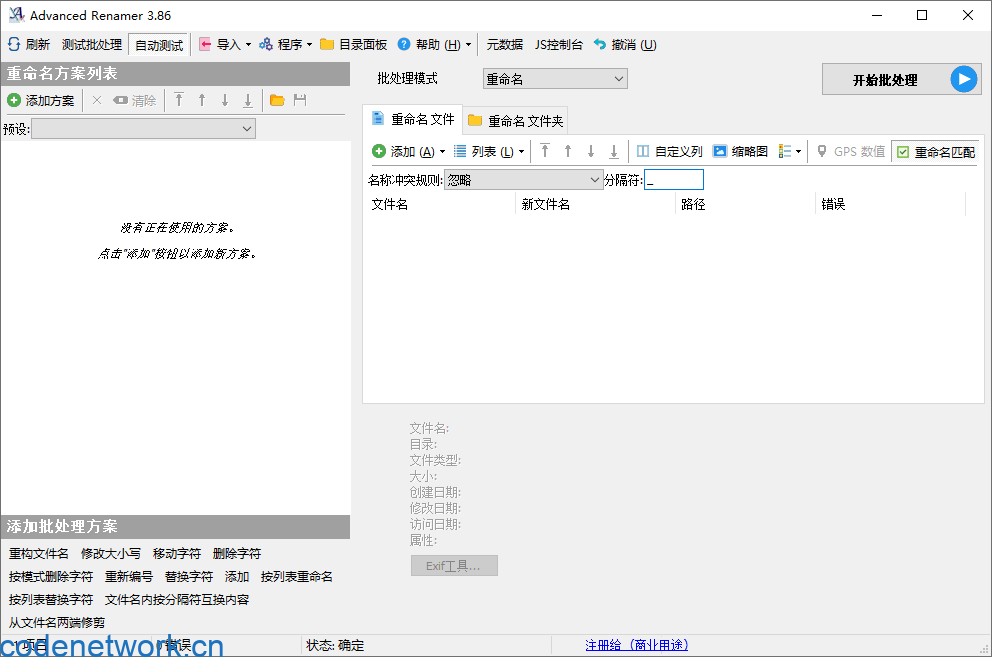Toggle the 缩略图 thumbnails view
Viewport: 992px width, 657px height.
pos(740,152)
